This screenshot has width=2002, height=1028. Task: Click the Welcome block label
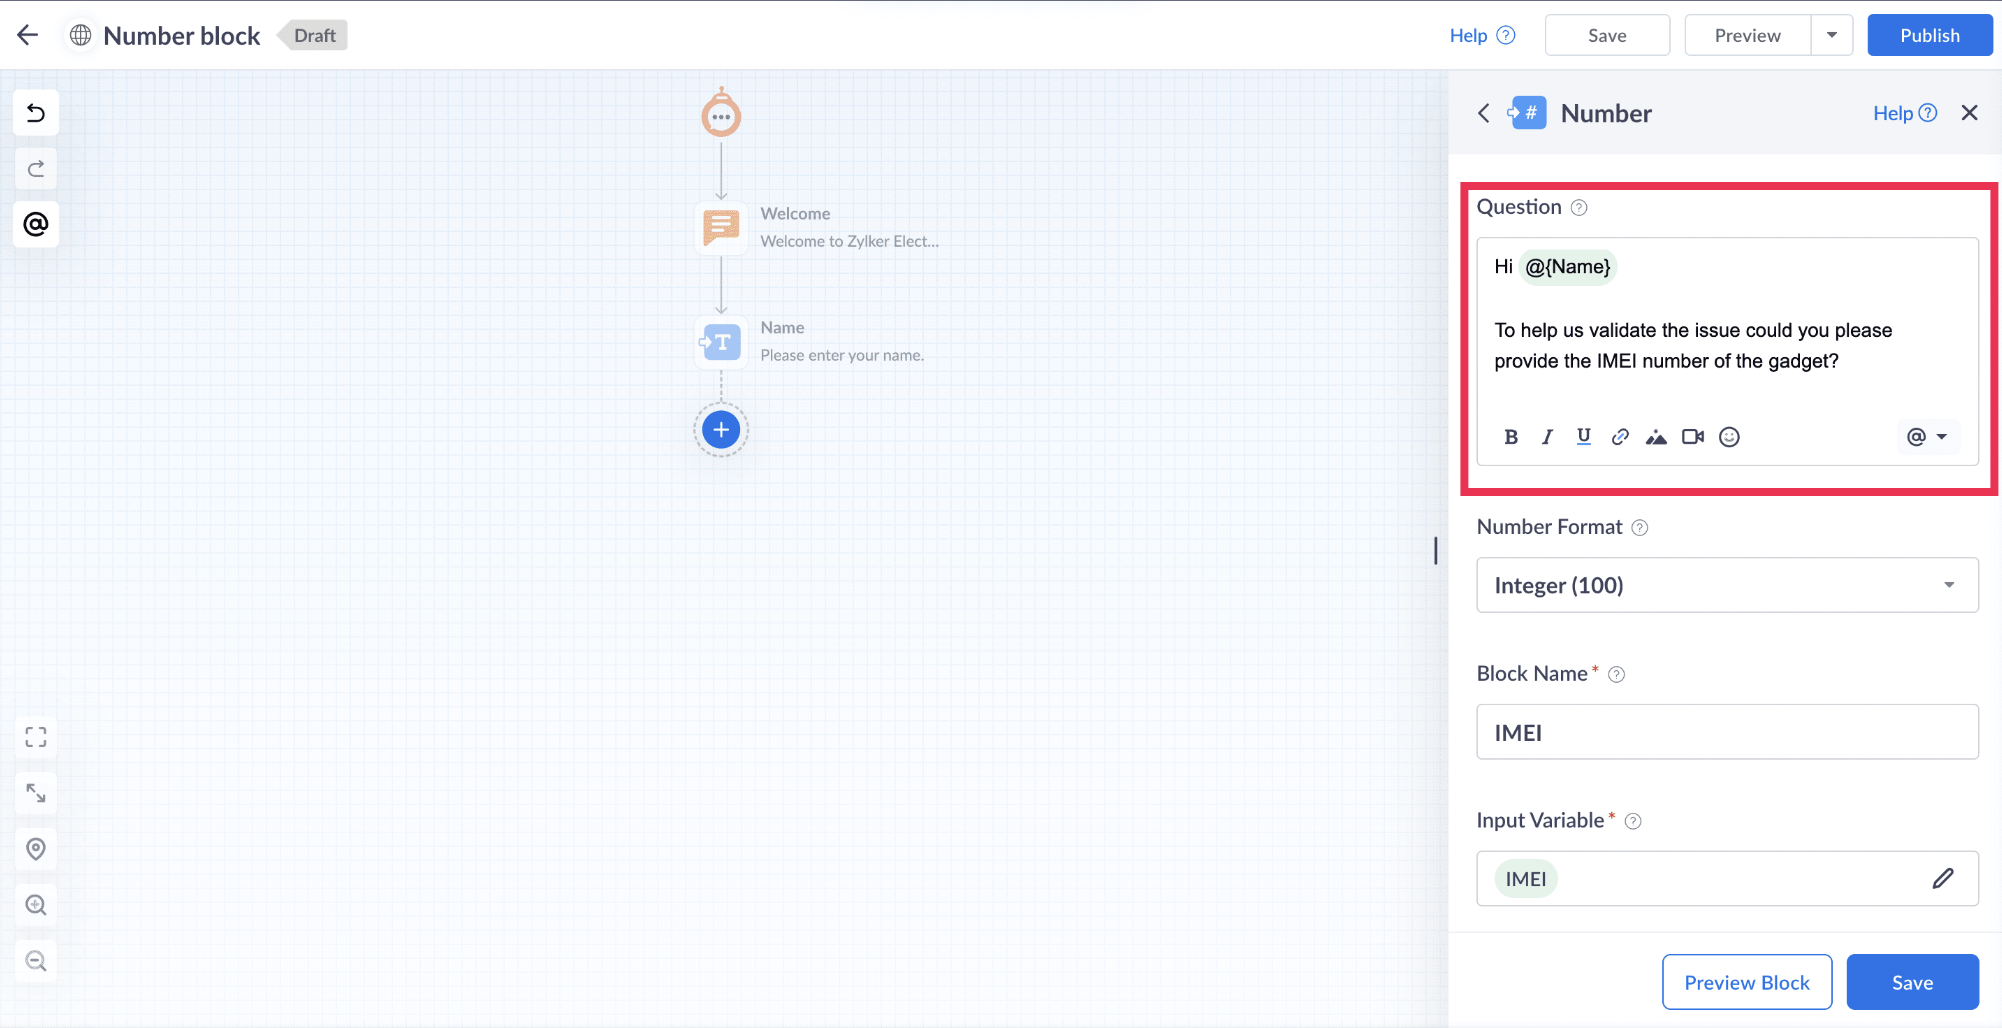pos(795,214)
